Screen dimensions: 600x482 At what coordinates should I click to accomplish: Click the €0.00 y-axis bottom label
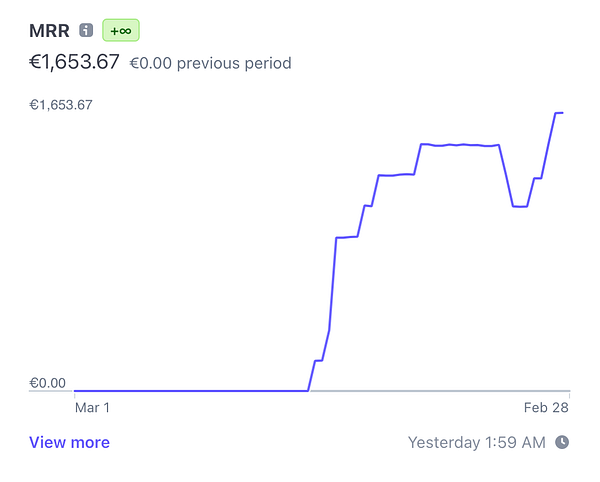pos(47,383)
